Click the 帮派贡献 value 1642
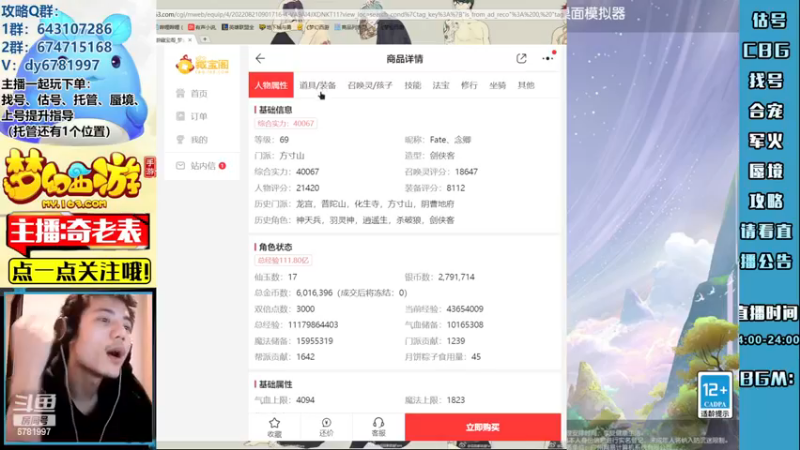This screenshot has height=450, width=800. tap(305, 357)
